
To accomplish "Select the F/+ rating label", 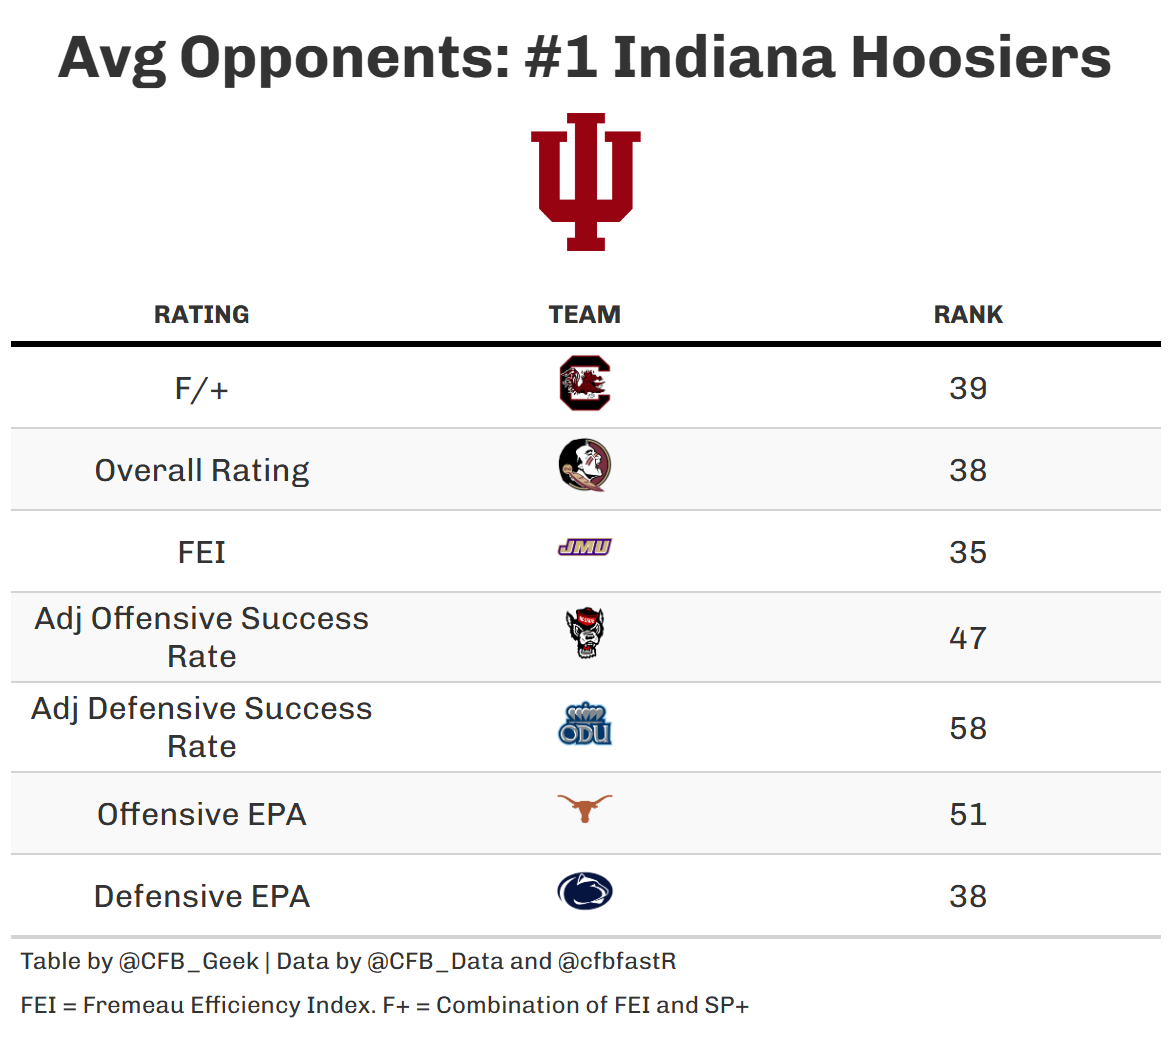I will click(x=201, y=388).
